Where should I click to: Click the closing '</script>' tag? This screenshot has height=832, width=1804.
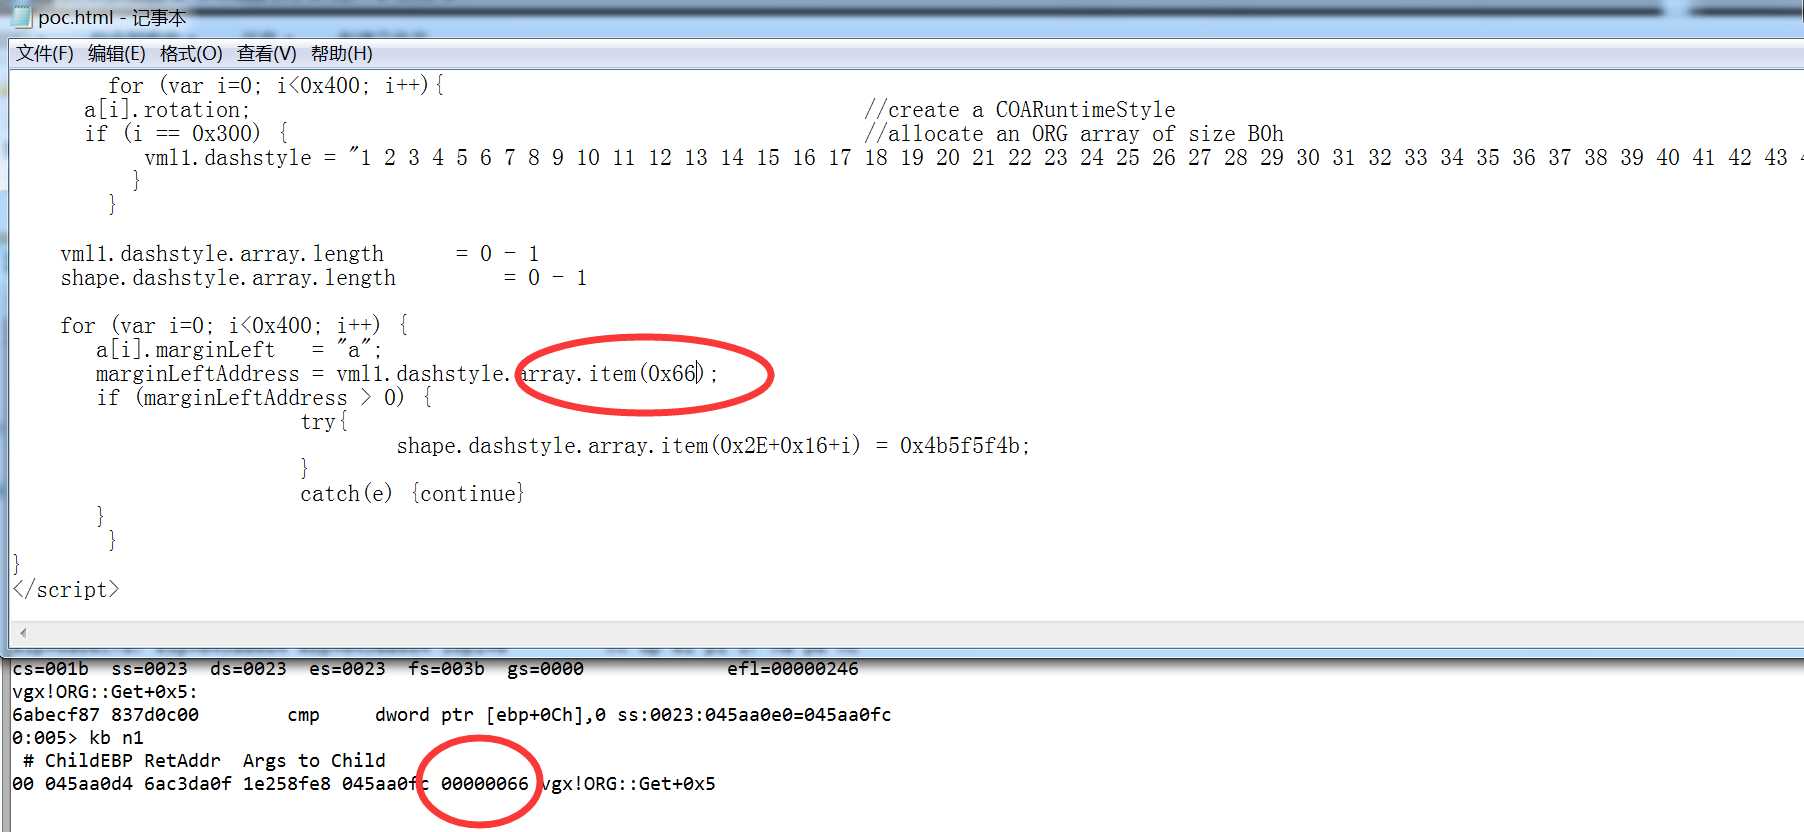pos(66,590)
